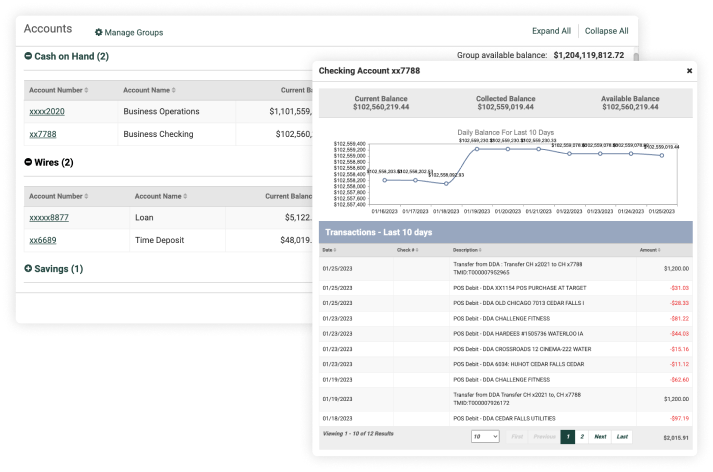
Task: Collapse the Cash on Hand group
Action: 28,57
